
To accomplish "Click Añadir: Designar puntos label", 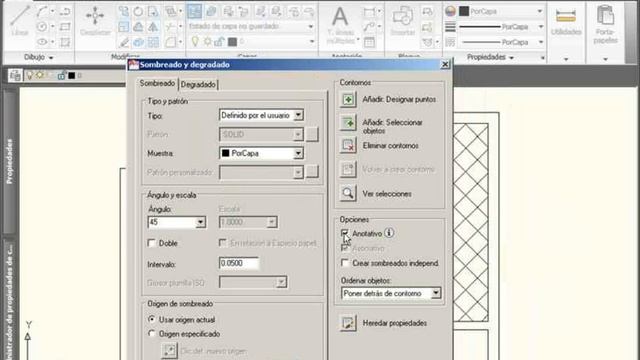I will pos(399,99).
